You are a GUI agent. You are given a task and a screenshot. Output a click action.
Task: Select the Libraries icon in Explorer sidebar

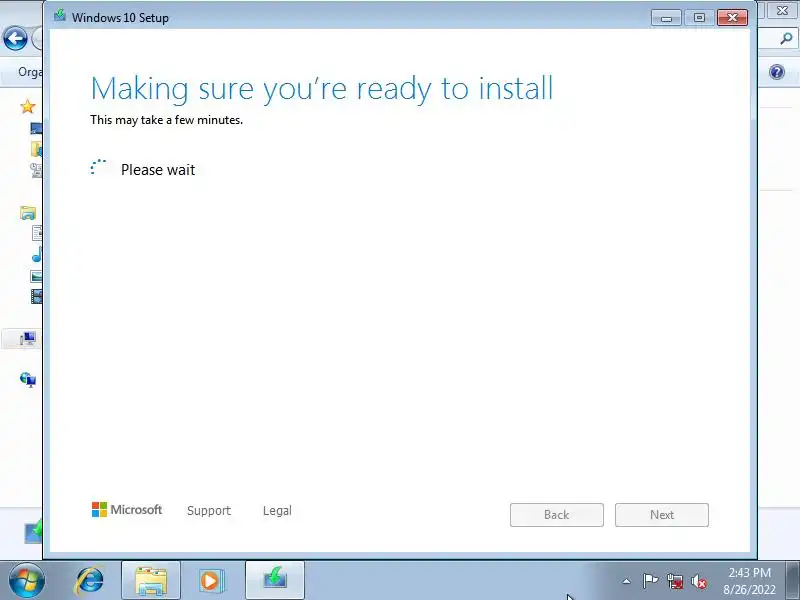point(28,213)
